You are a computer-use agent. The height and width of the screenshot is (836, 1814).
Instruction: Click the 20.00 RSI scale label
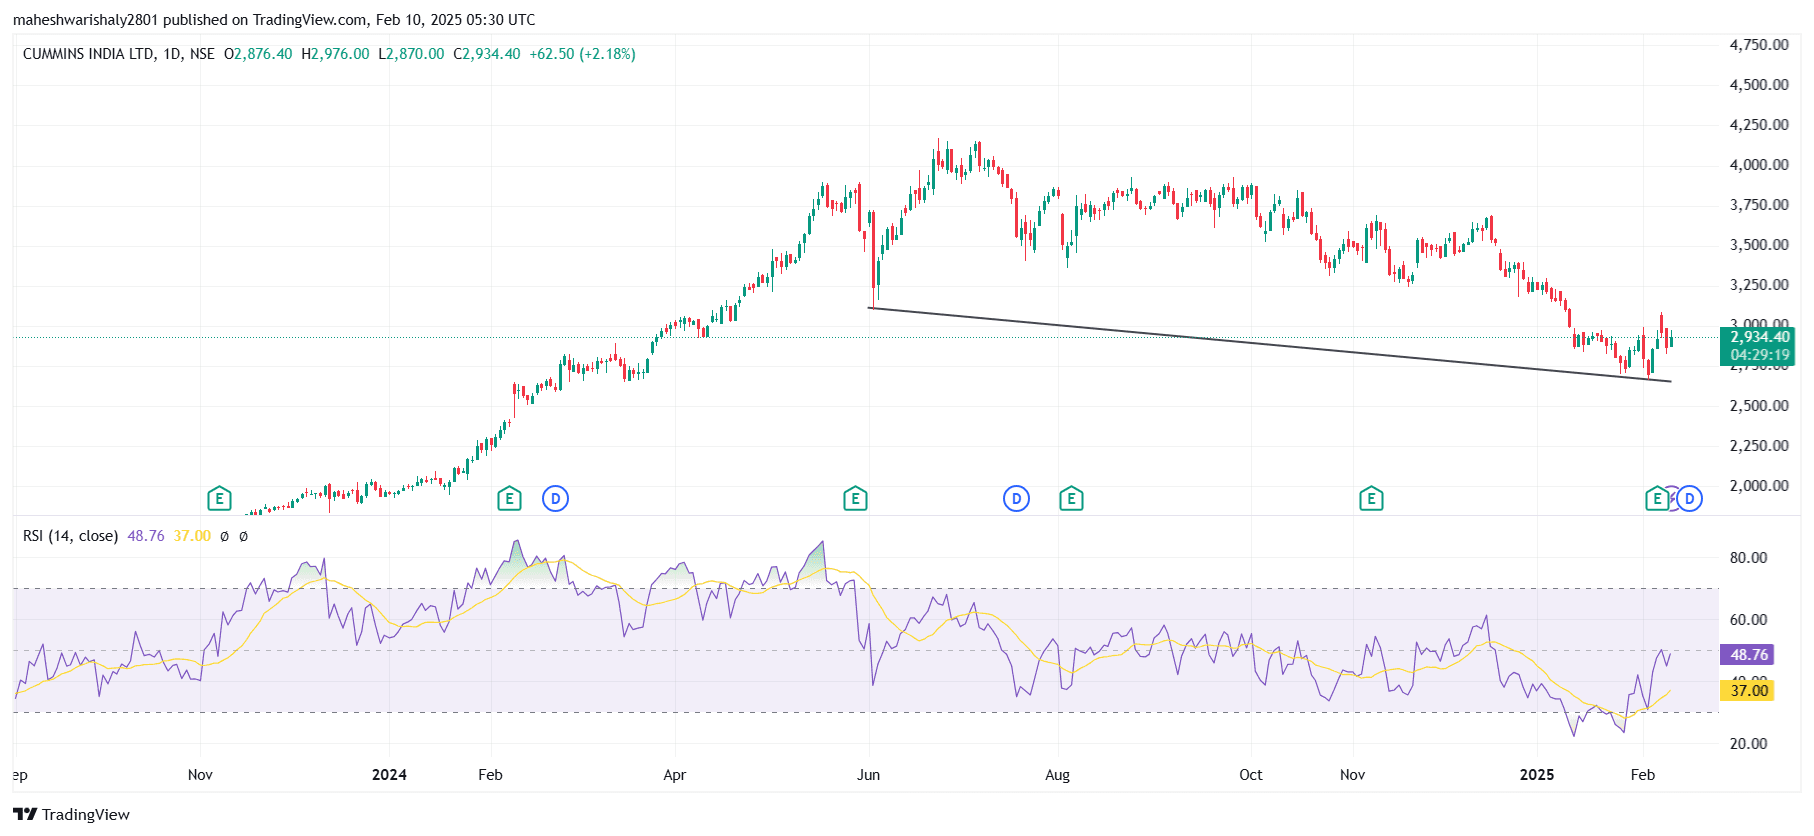click(x=1749, y=744)
